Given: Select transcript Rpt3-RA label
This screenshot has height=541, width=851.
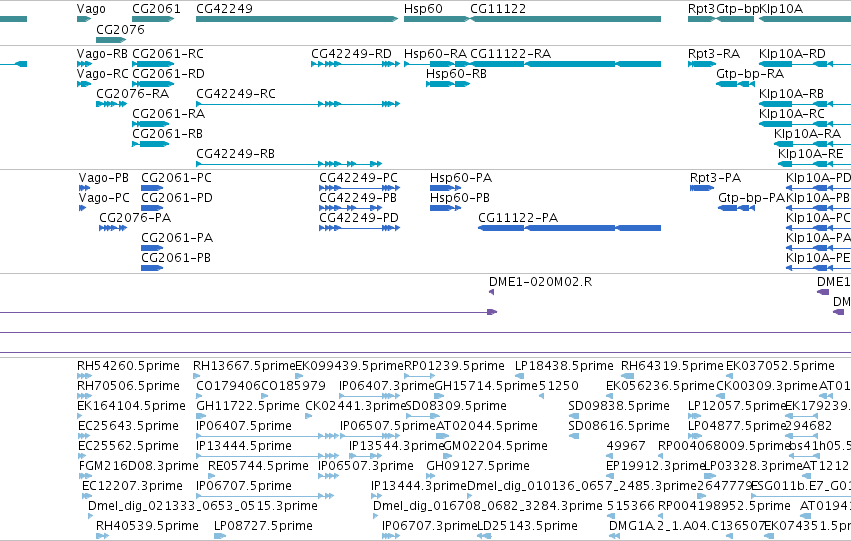Looking at the screenshot, I should click(714, 54).
